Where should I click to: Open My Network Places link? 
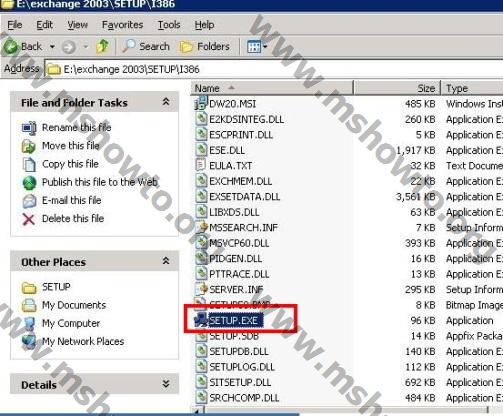pyautogui.click(x=83, y=341)
